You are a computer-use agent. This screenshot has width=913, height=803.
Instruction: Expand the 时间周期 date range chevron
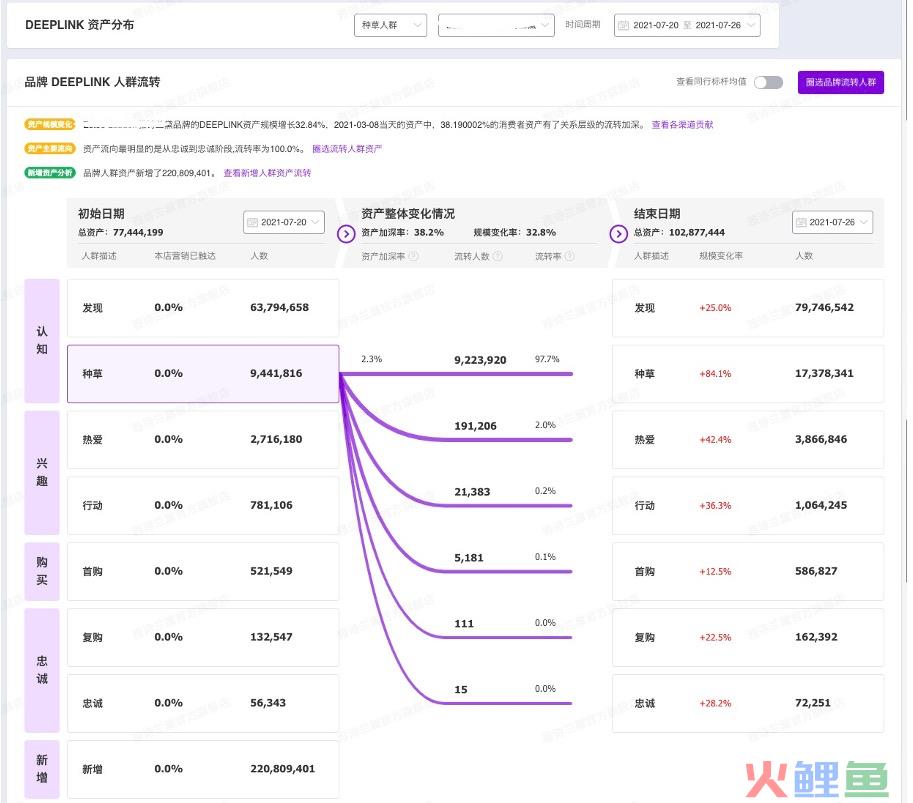click(x=751, y=25)
